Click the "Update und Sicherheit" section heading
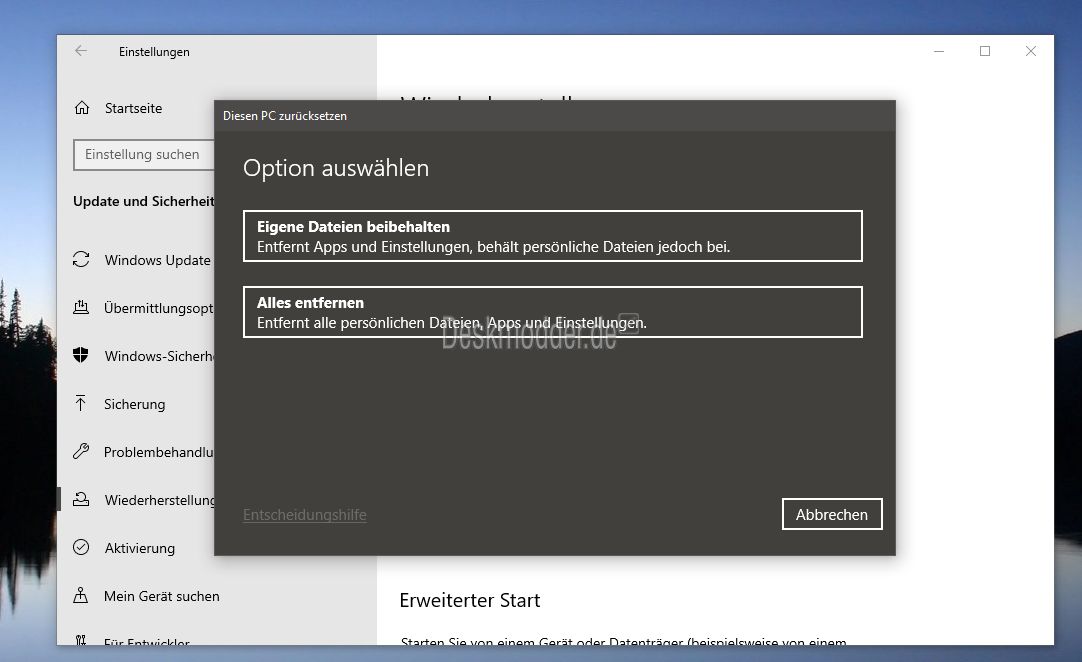Image resolution: width=1082 pixels, height=662 pixels. 144,201
